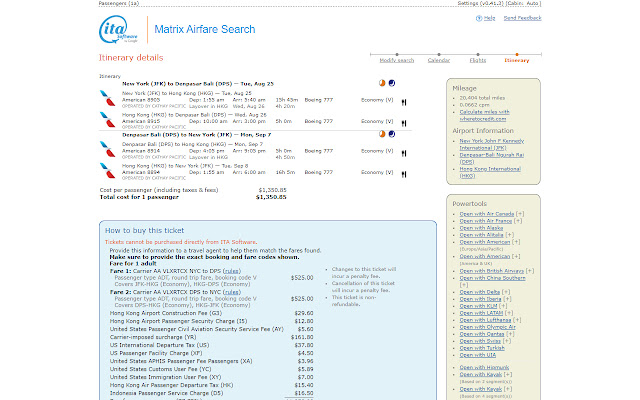The width and height of the screenshot is (640, 400).
Task: Open with Turkish link
Action: (x=482, y=348)
